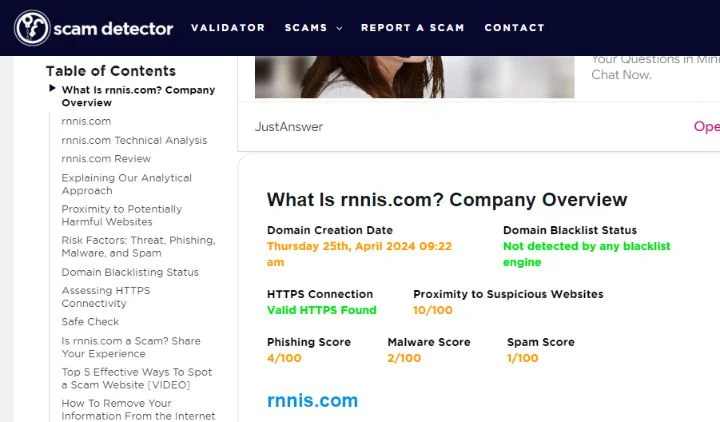
Task: Select the Table of Contents heading
Action: pos(111,71)
